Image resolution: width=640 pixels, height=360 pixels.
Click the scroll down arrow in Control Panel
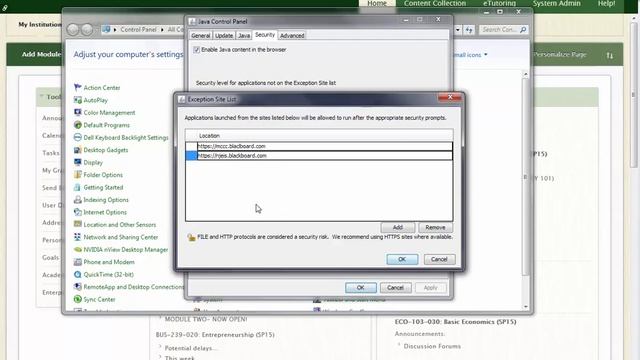pyautogui.click(x=526, y=307)
